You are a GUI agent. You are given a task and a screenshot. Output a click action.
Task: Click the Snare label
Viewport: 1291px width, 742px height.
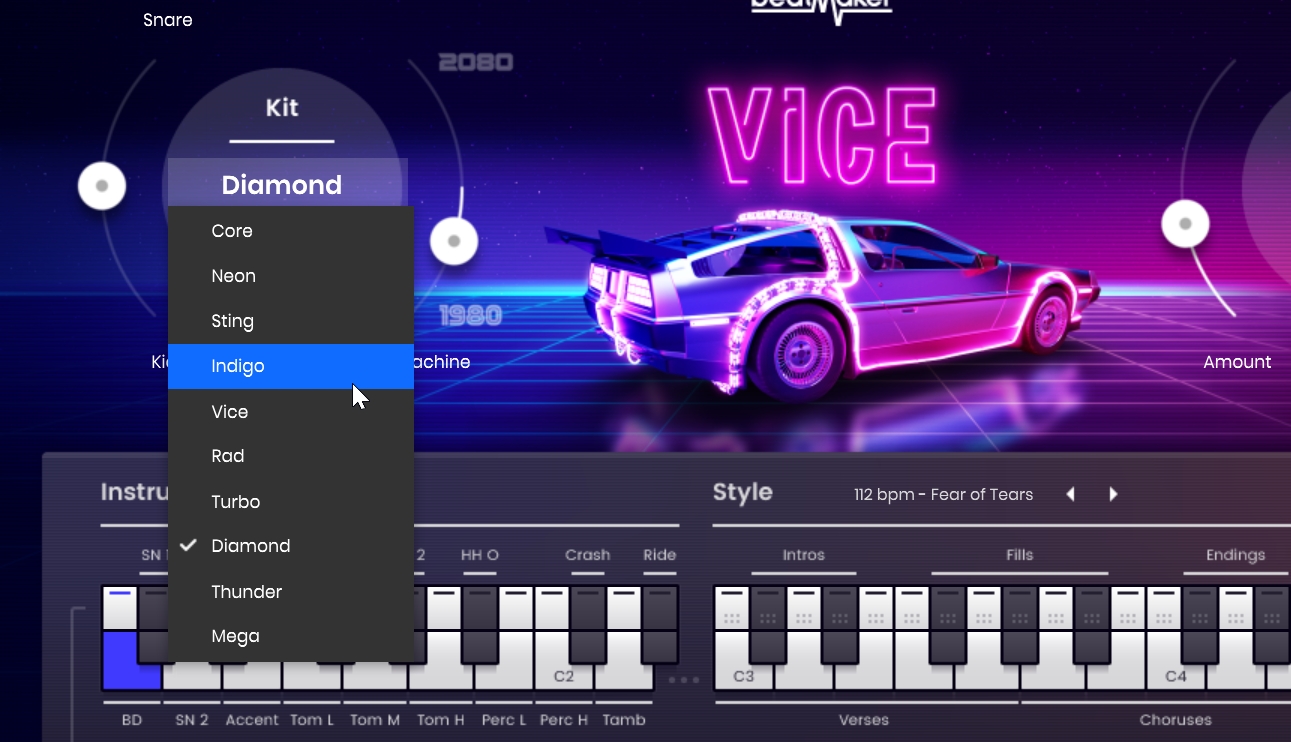168,20
